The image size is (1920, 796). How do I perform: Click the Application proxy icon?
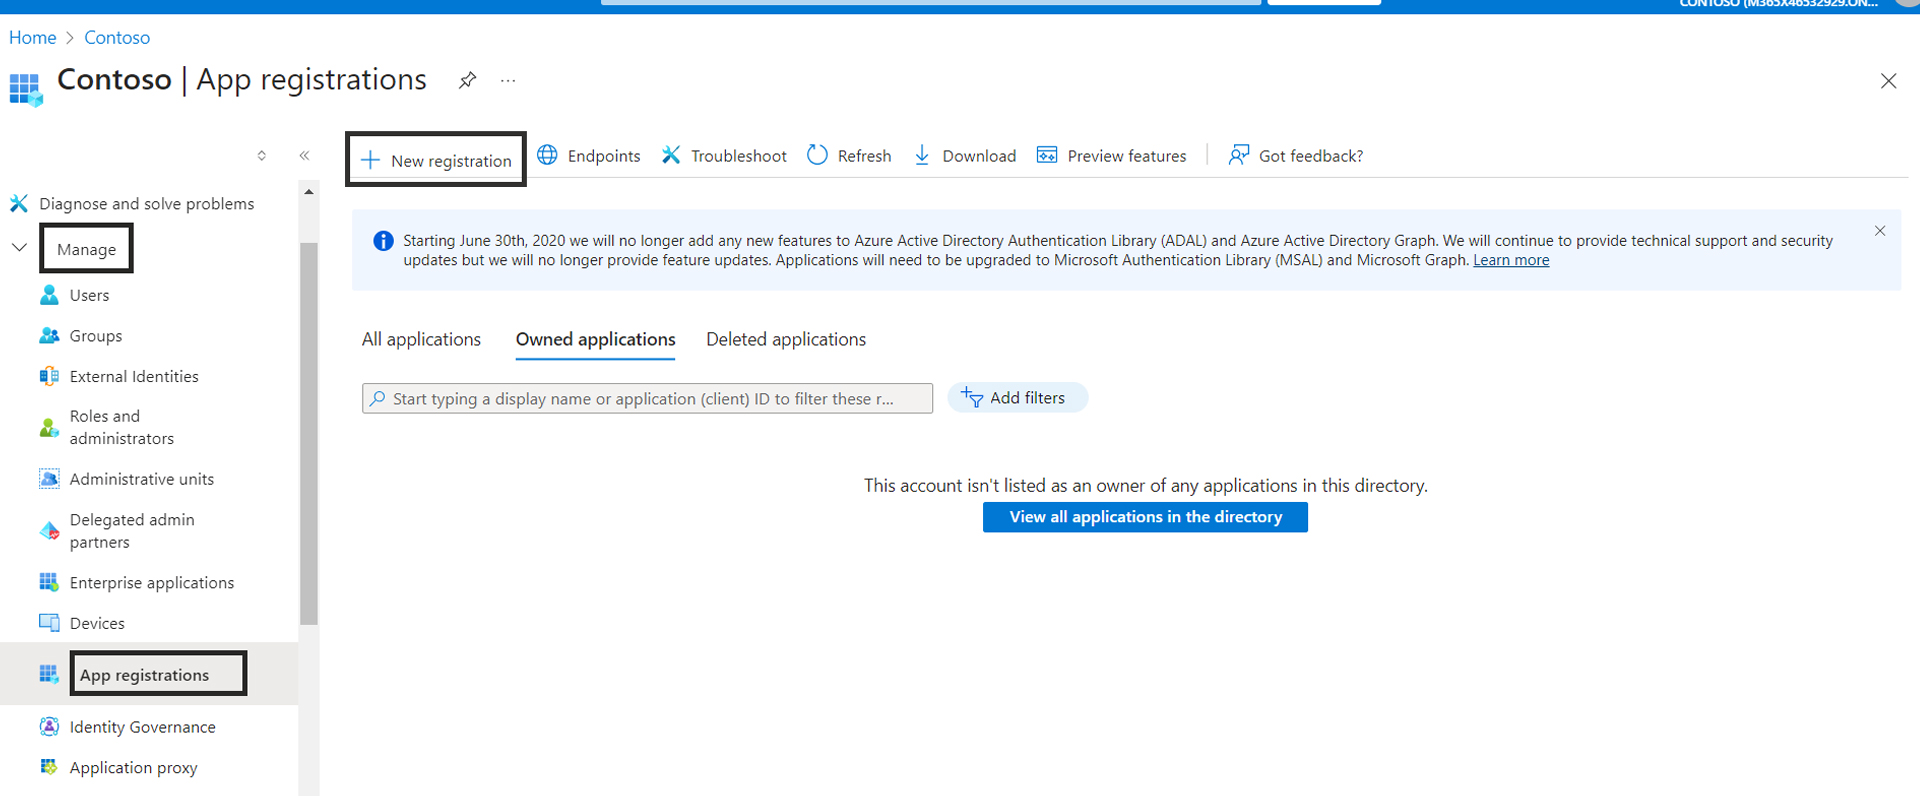click(x=49, y=767)
